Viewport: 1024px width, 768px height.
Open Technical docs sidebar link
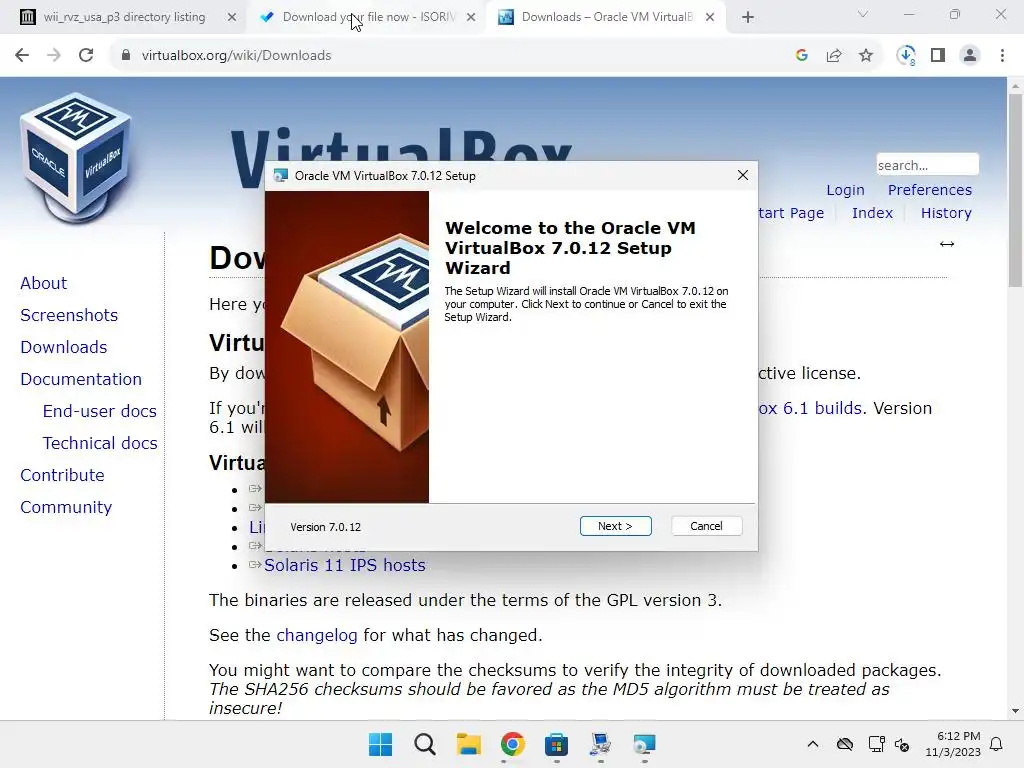point(100,443)
